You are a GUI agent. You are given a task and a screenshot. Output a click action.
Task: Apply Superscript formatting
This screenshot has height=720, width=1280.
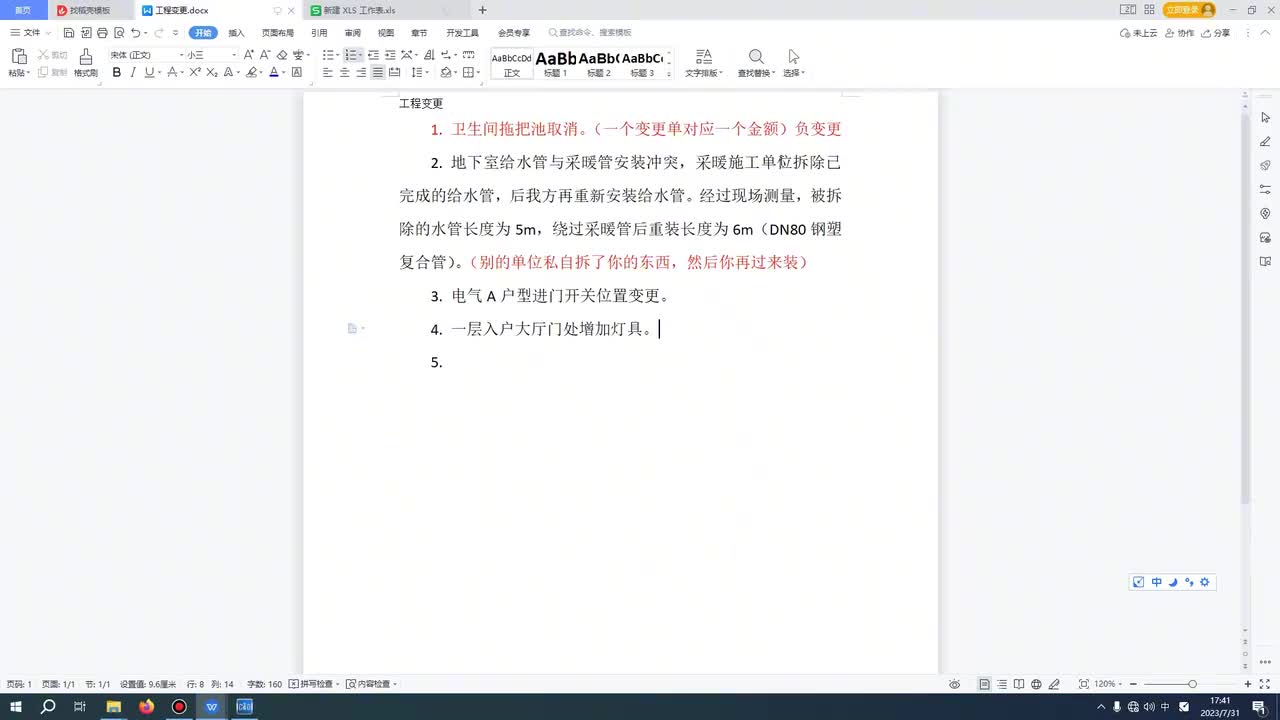tap(196, 73)
